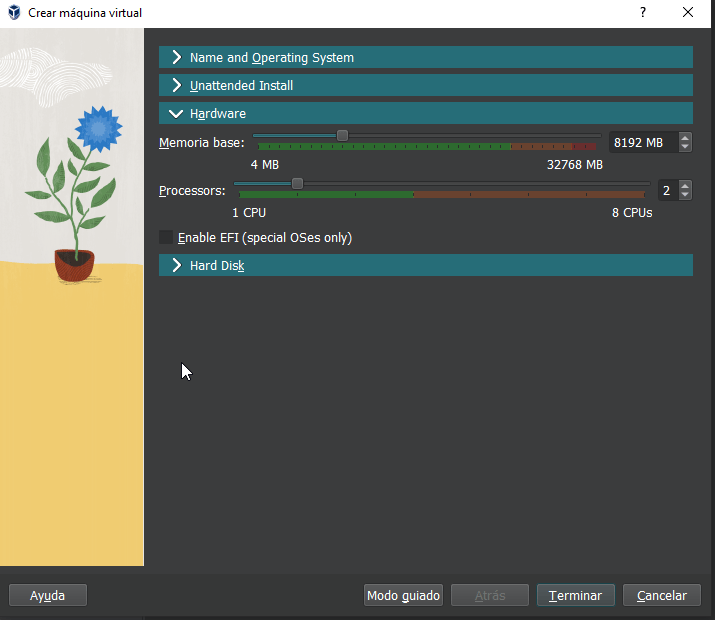Switch to Modo guiado
This screenshot has width=715, height=620.
click(x=403, y=595)
